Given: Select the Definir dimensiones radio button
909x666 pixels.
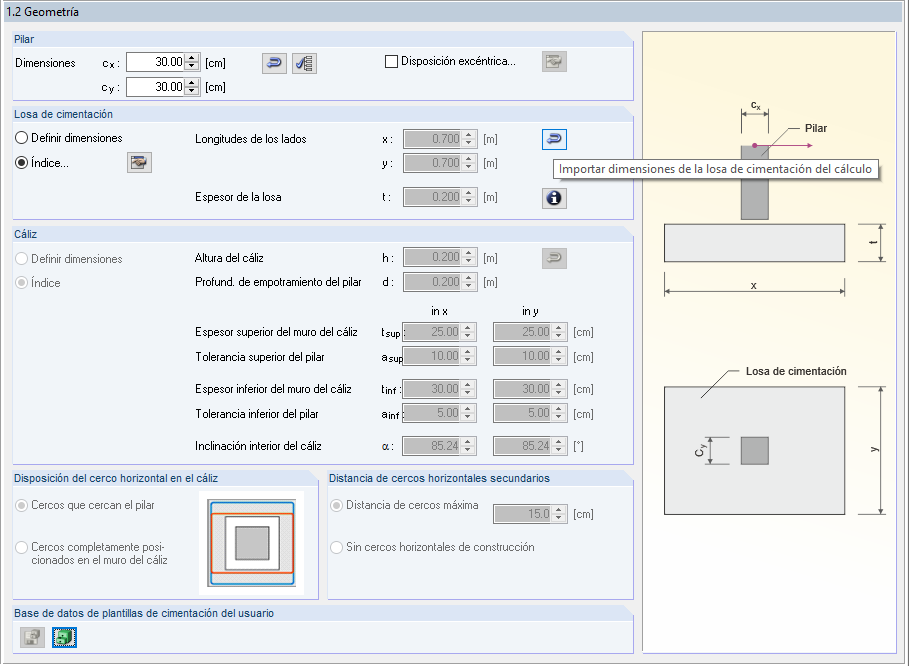Looking at the screenshot, I should click(22, 138).
